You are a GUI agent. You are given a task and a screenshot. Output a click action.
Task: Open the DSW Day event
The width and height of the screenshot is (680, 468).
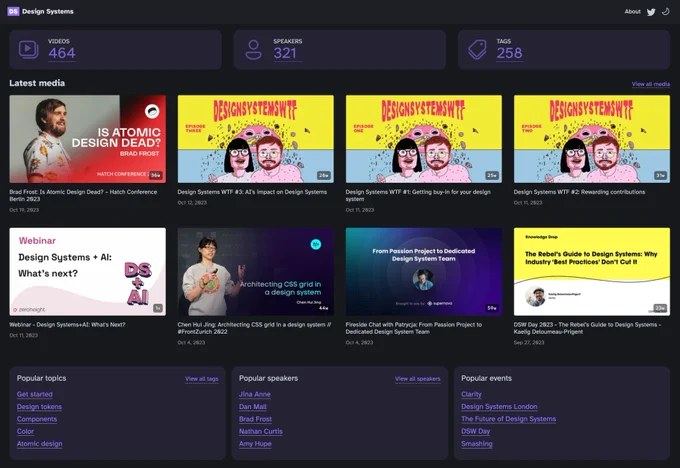476,432
